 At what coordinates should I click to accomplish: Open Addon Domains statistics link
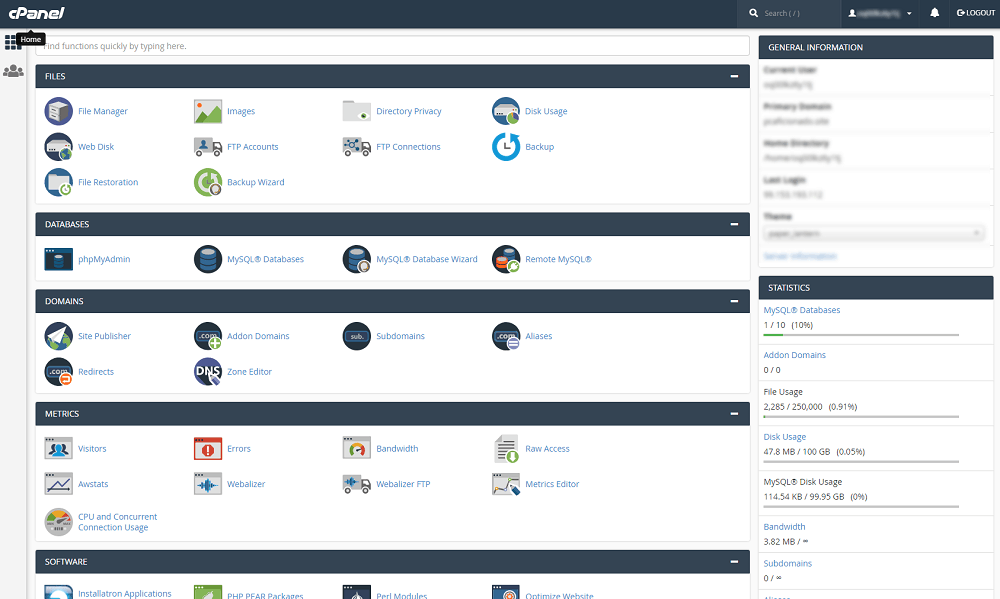coord(795,355)
